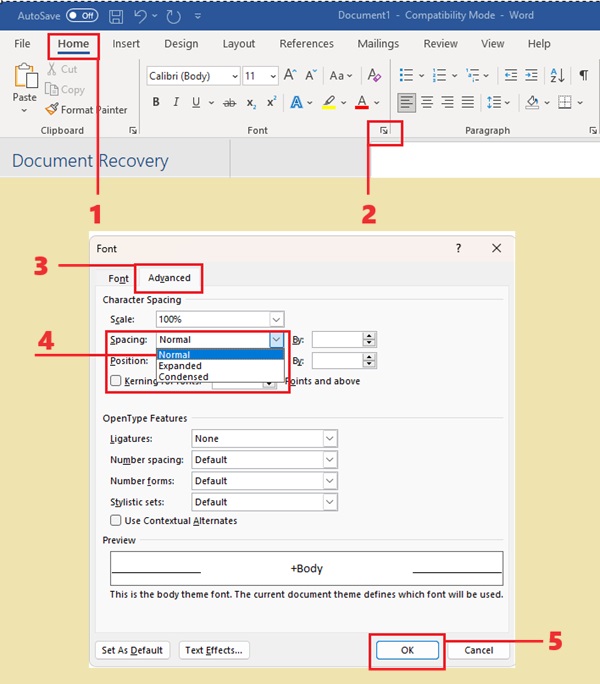Show paragraph marks pilcrow
The image size is (600, 684).
click(583, 75)
